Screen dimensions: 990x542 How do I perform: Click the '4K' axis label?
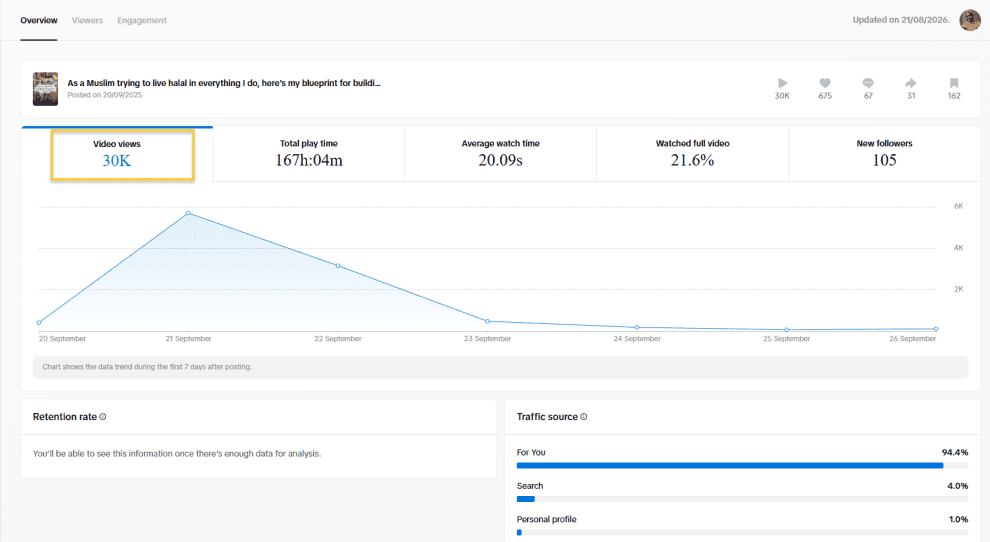pos(958,248)
